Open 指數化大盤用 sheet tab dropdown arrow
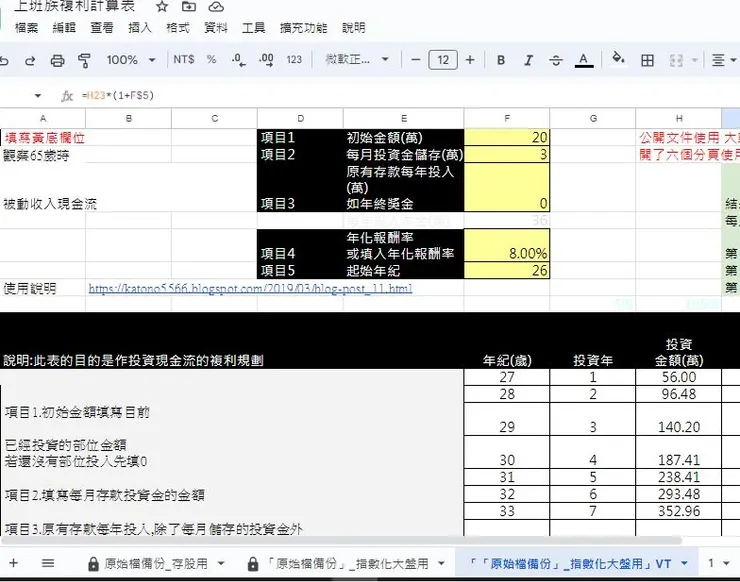 pyautogui.click(x=441, y=563)
